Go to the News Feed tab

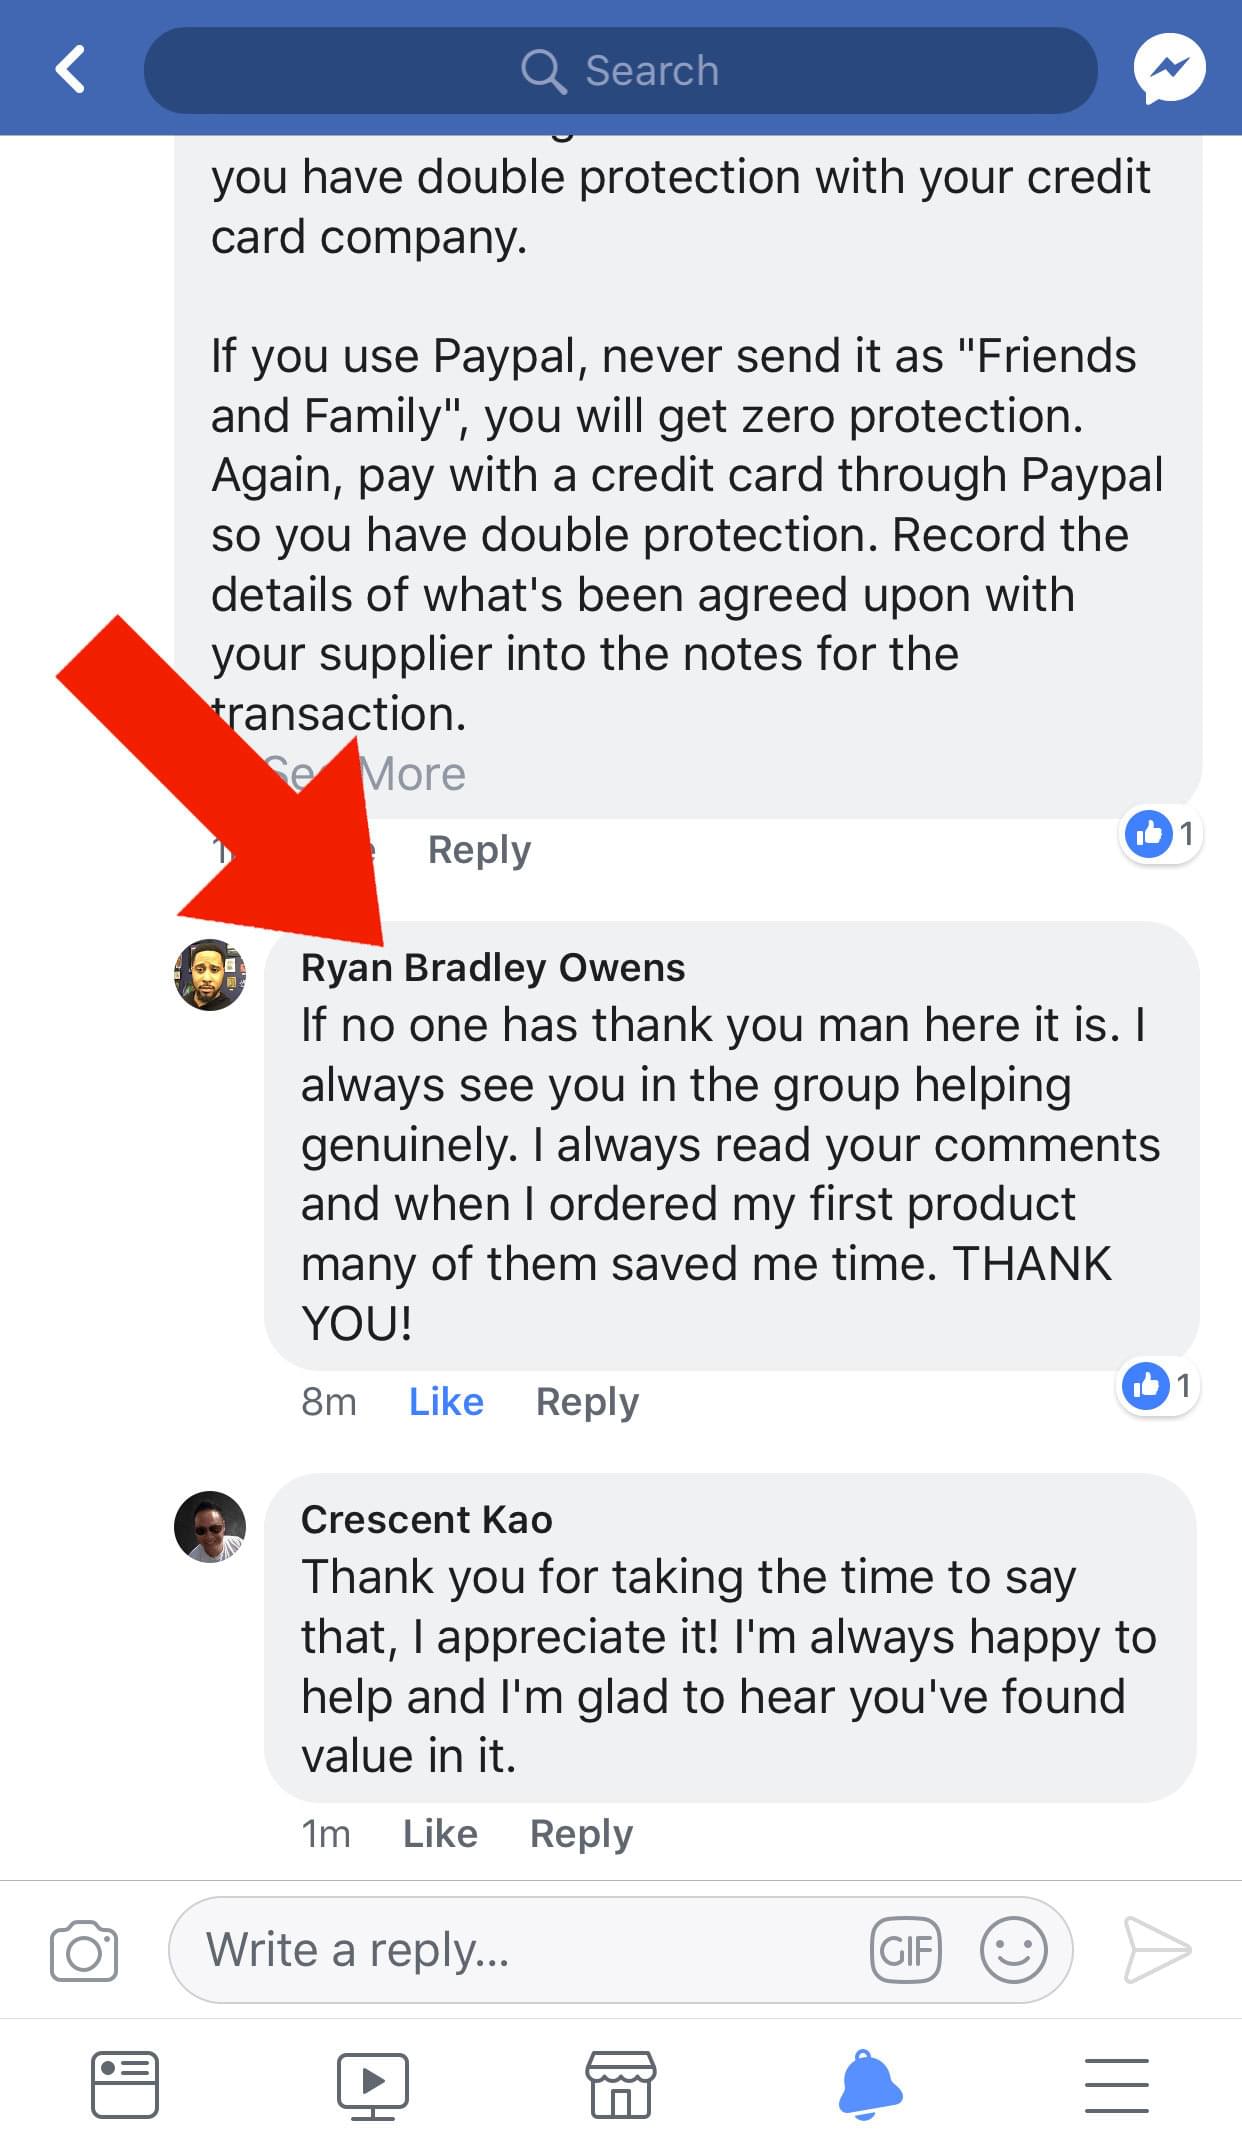125,2085
